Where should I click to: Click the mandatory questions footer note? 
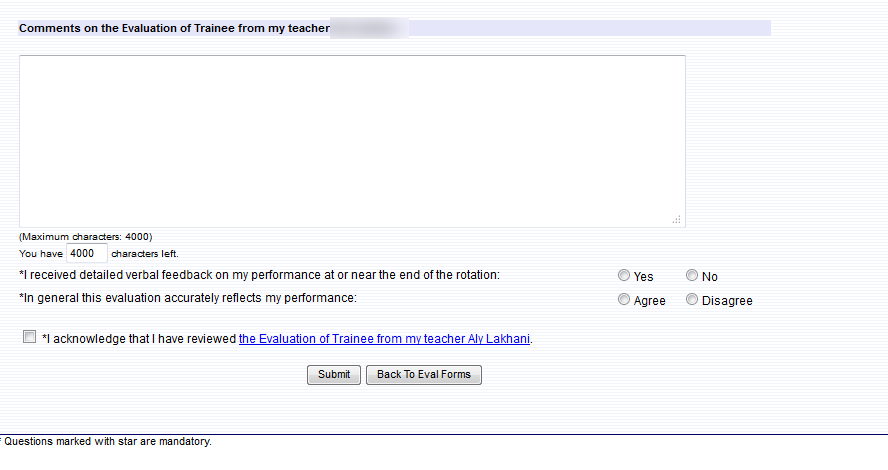[108, 441]
